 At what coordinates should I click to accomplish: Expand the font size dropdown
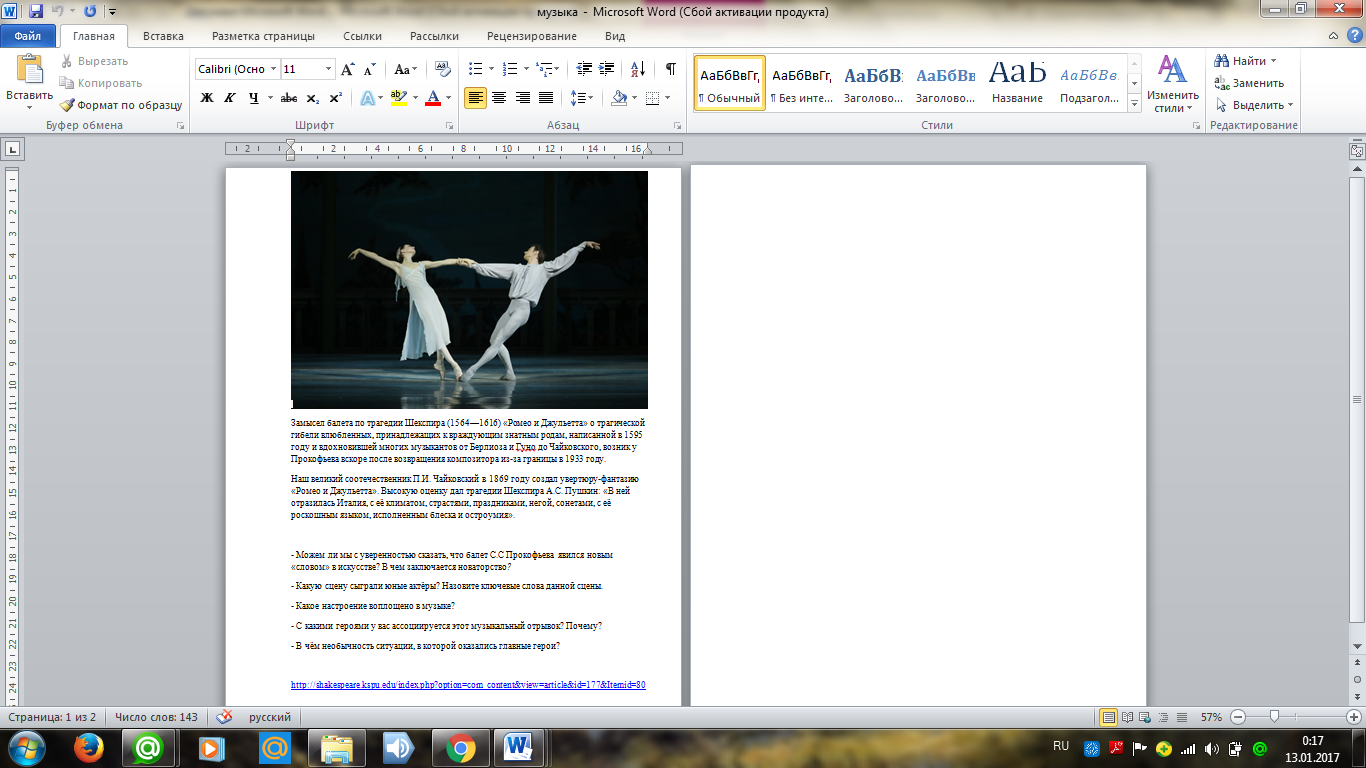coord(329,69)
